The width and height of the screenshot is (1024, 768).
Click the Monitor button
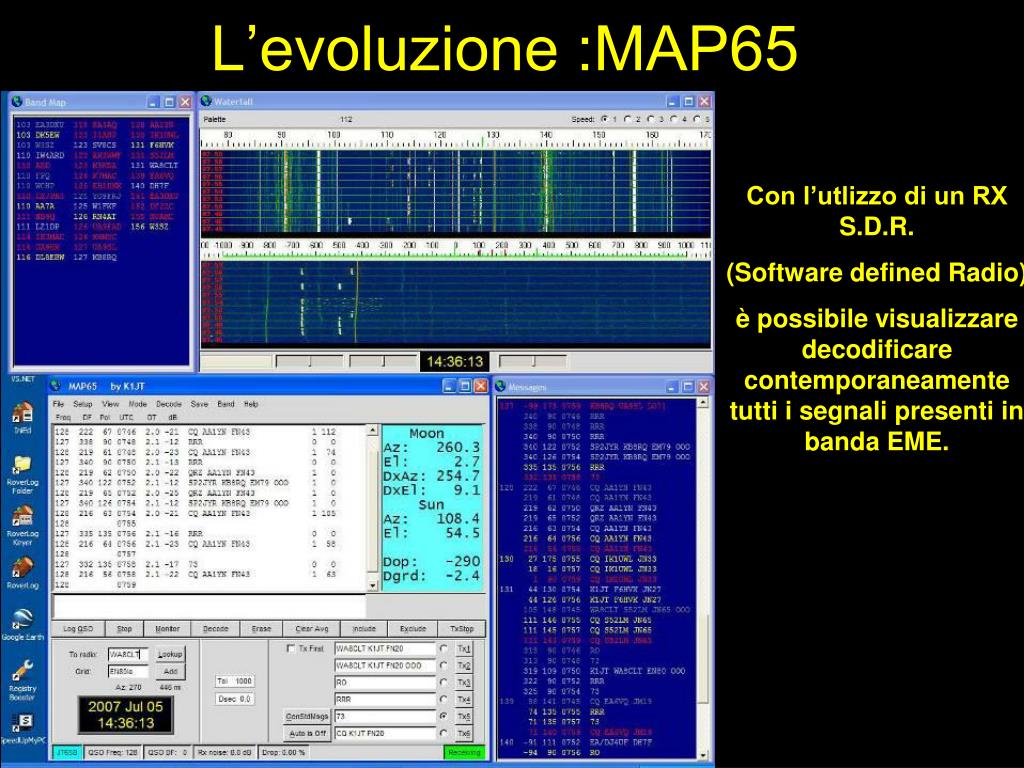tap(167, 628)
